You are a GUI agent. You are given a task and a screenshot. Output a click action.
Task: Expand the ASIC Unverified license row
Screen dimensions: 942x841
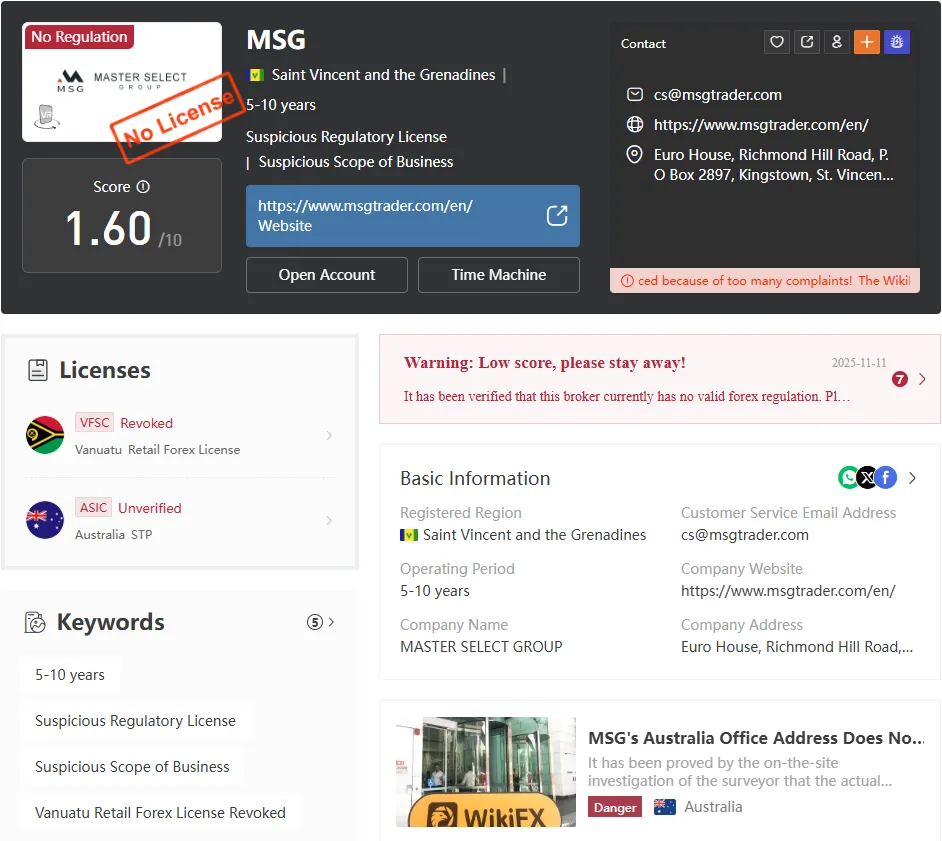[x=180, y=520]
